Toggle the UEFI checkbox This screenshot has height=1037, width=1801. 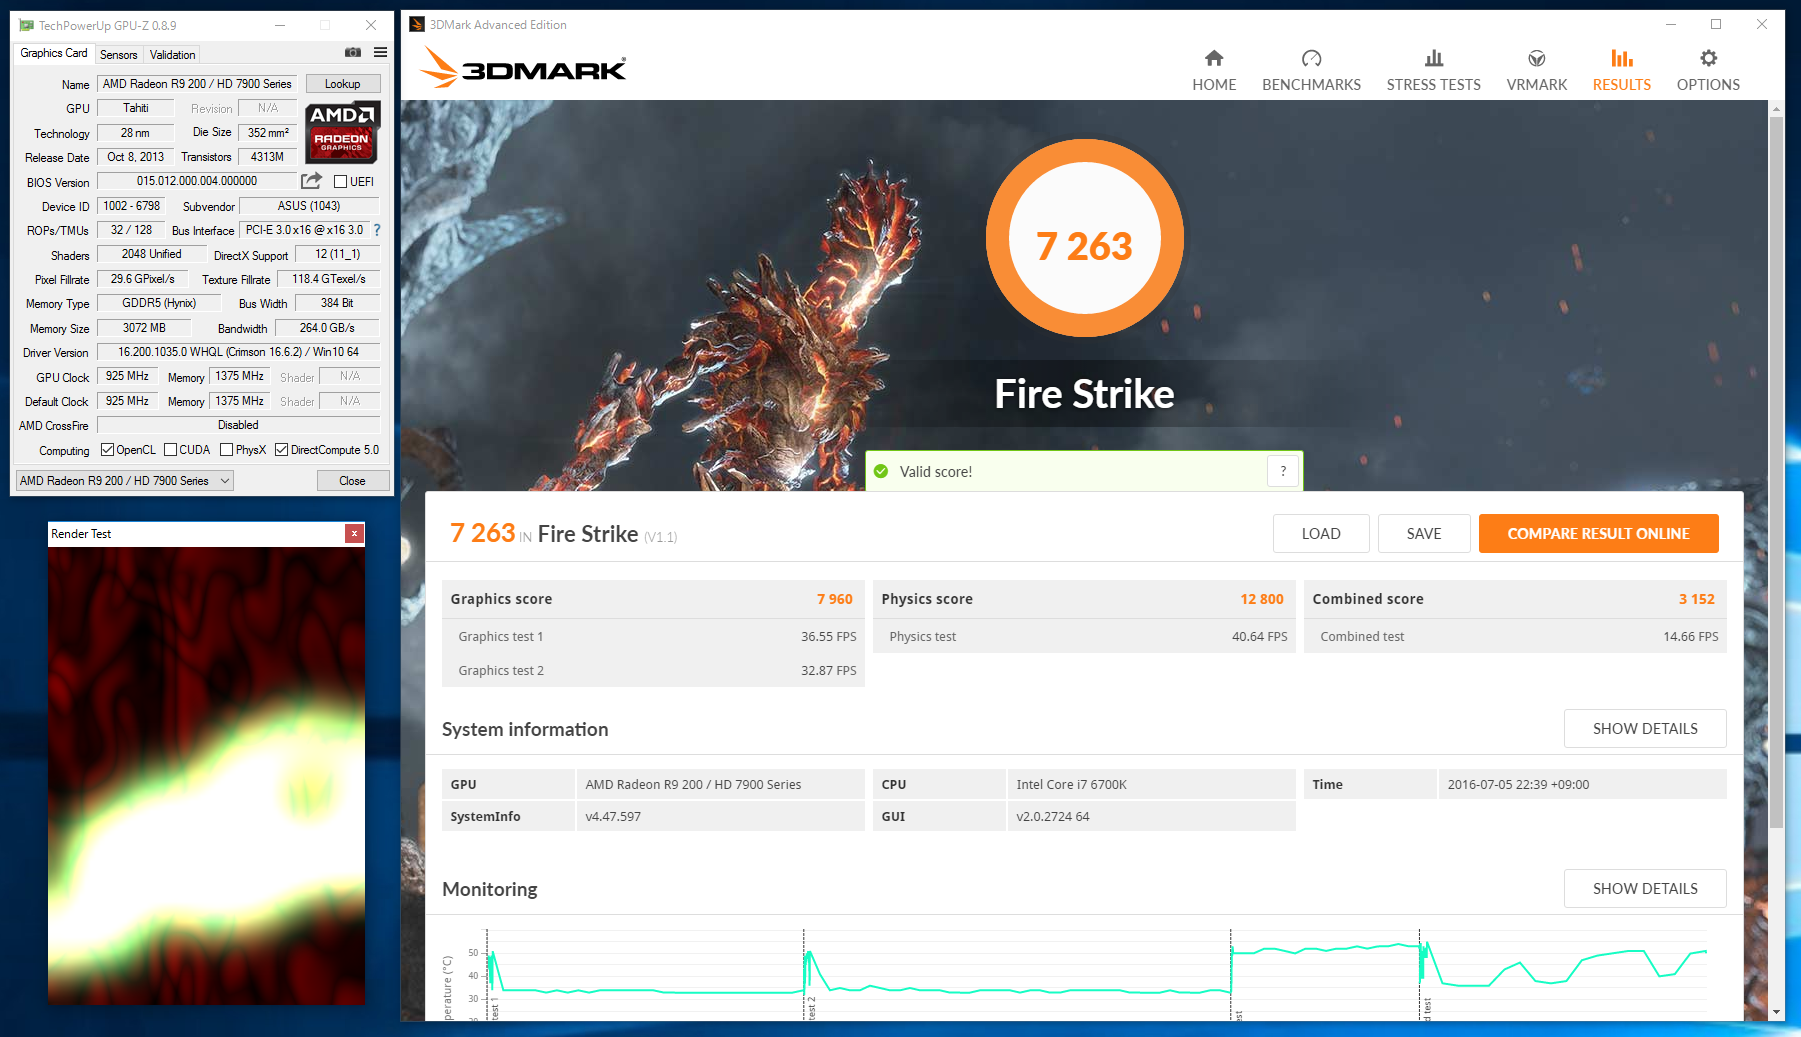[x=340, y=182]
